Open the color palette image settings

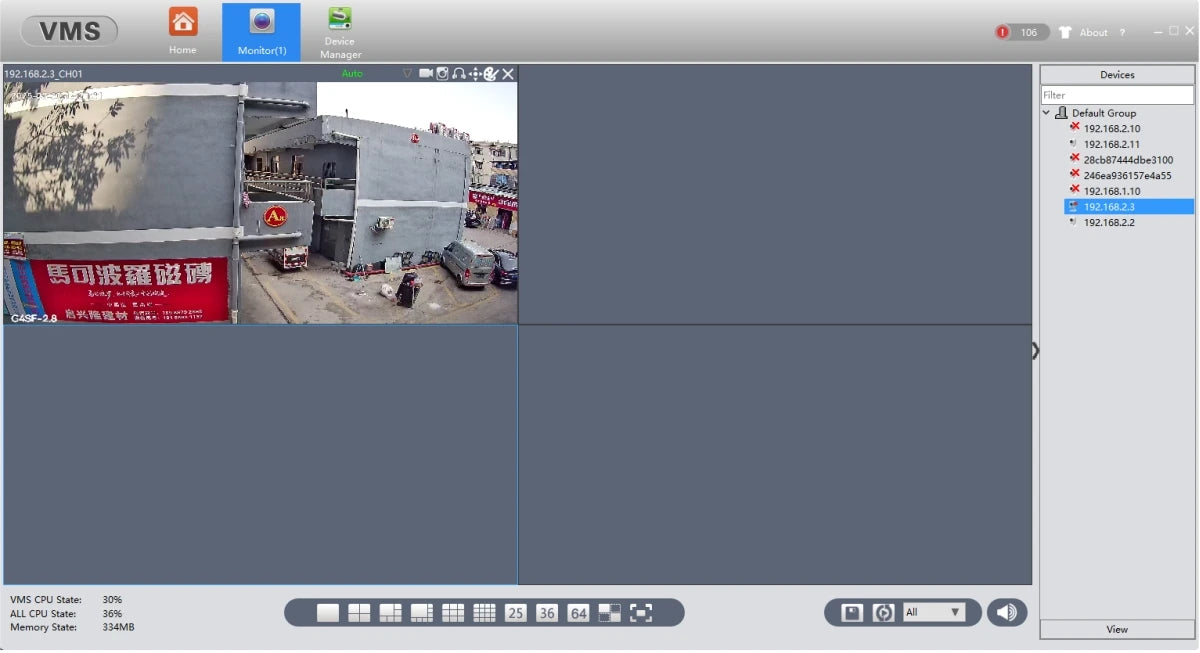pos(491,74)
